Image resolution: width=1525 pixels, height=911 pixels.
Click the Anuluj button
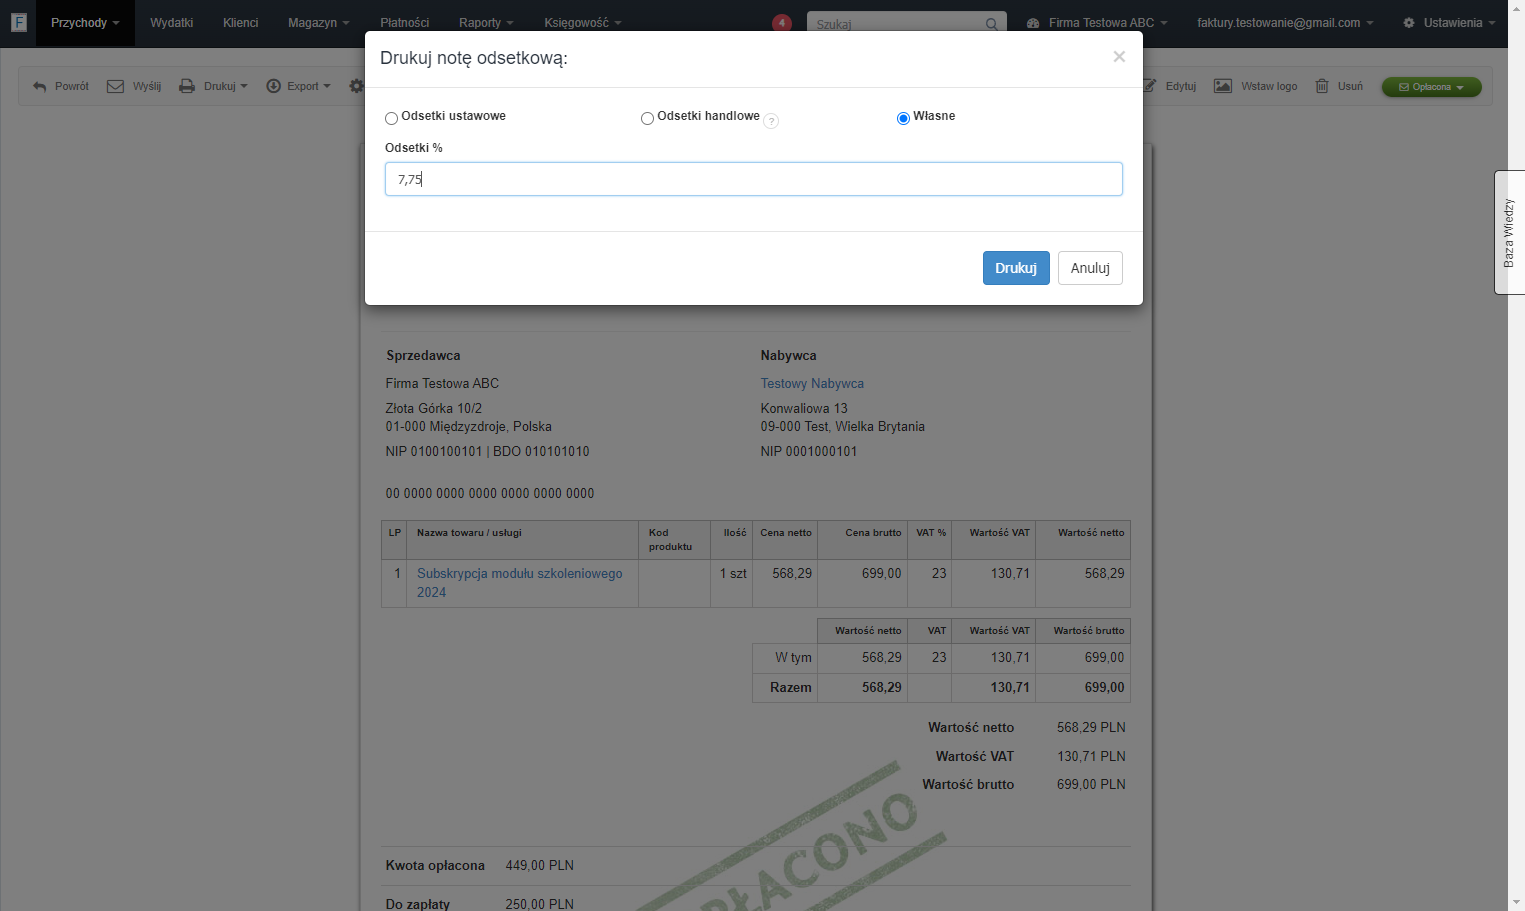(1090, 268)
